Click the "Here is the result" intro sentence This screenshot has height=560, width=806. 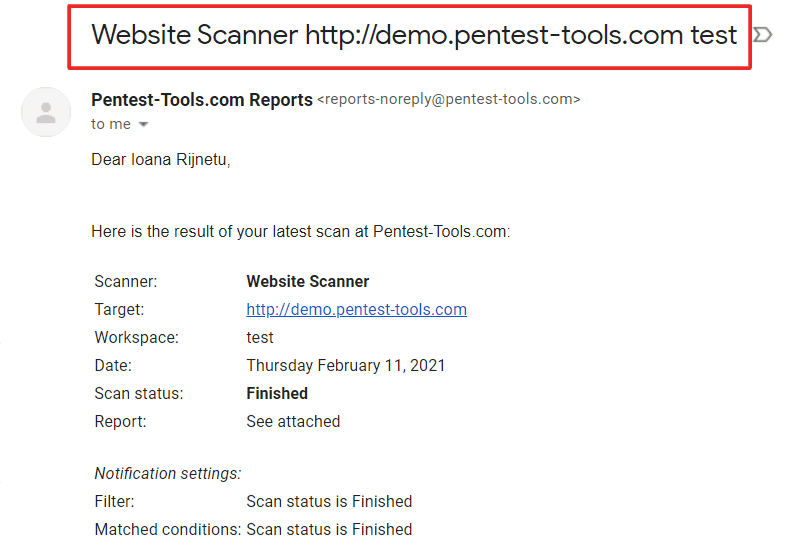pyautogui.click(x=301, y=231)
